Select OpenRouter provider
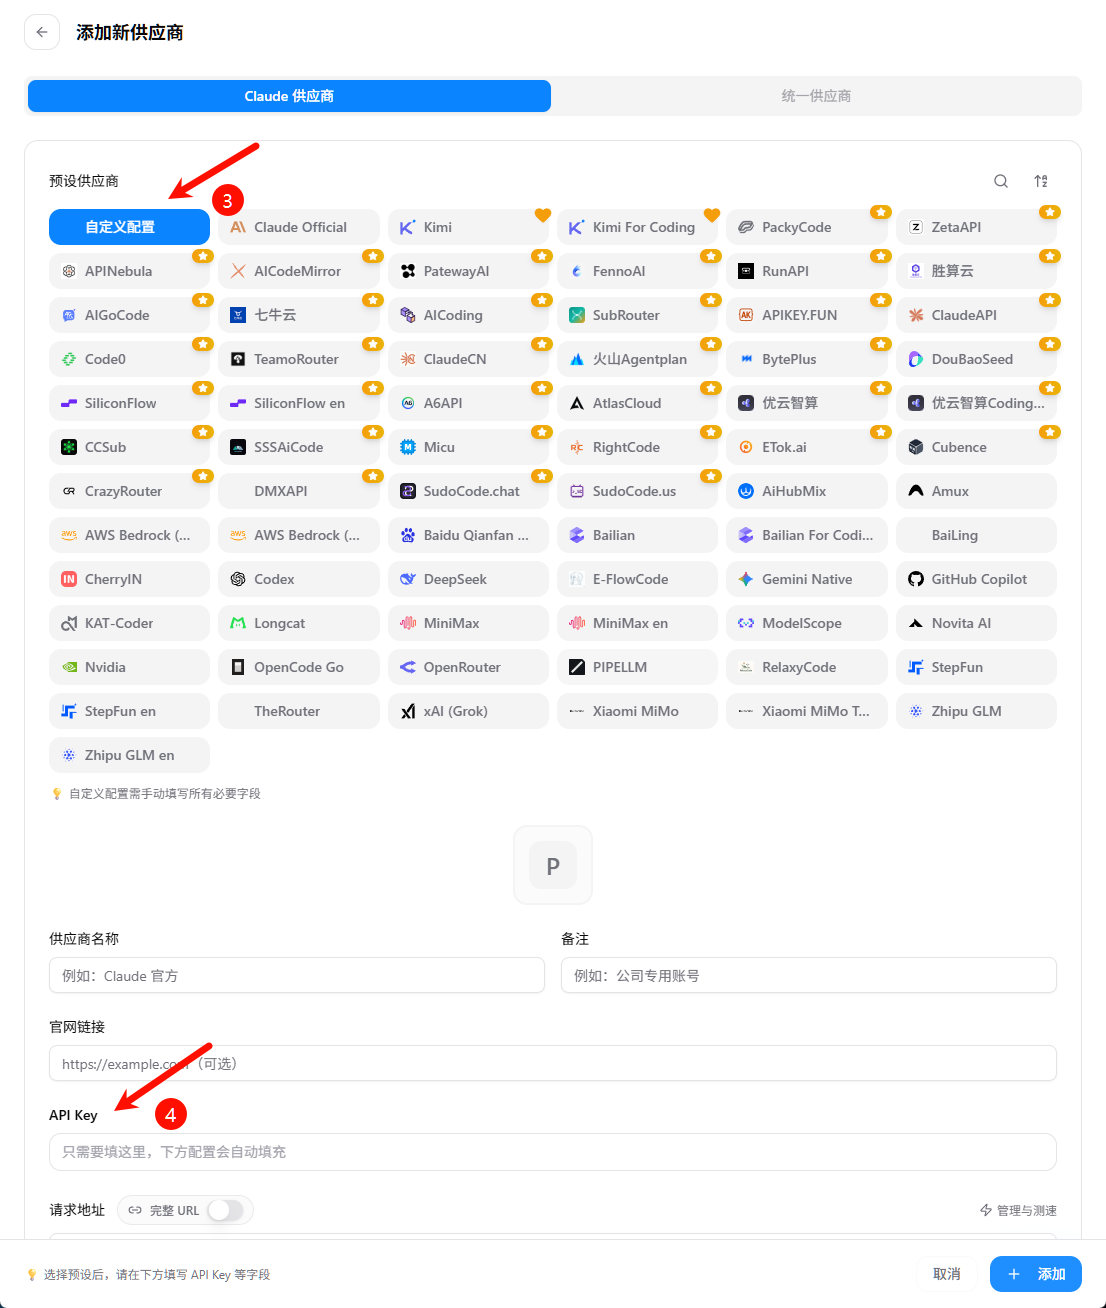The width and height of the screenshot is (1106, 1308). tap(468, 667)
